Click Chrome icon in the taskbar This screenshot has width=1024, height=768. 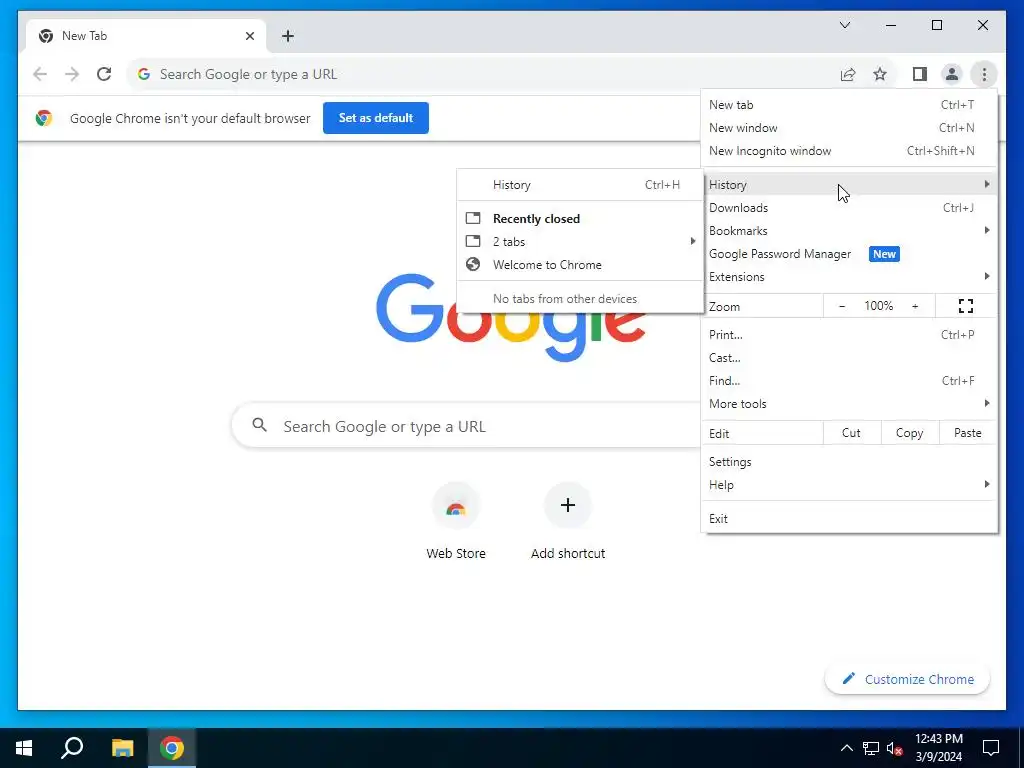pyautogui.click(x=172, y=748)
